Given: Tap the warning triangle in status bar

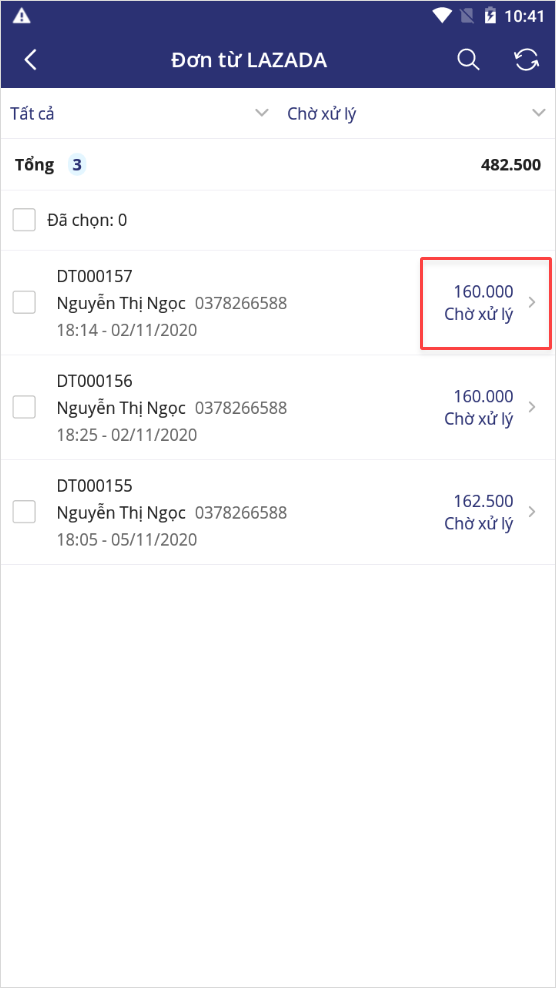Looking at the screenshot, I should pos(22,16).
